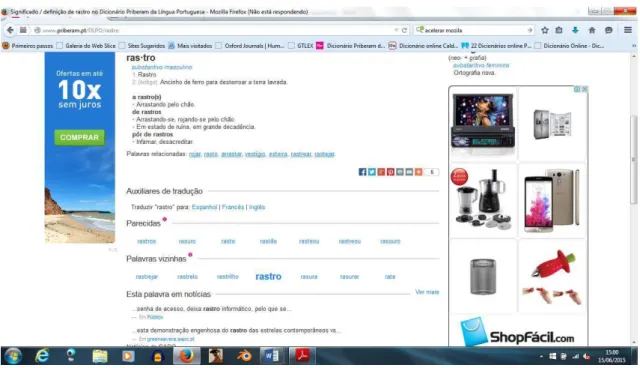Click the search go arrow in search box
Viewport: 640px width, 368px height.
(529, 30)
